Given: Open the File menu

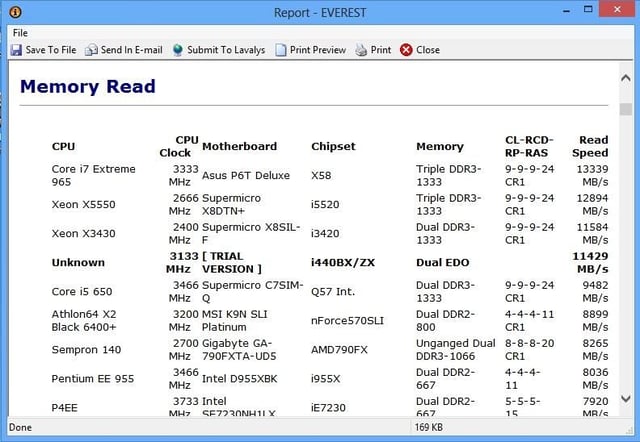Looking at the screenshot, I should click(20, 33).
